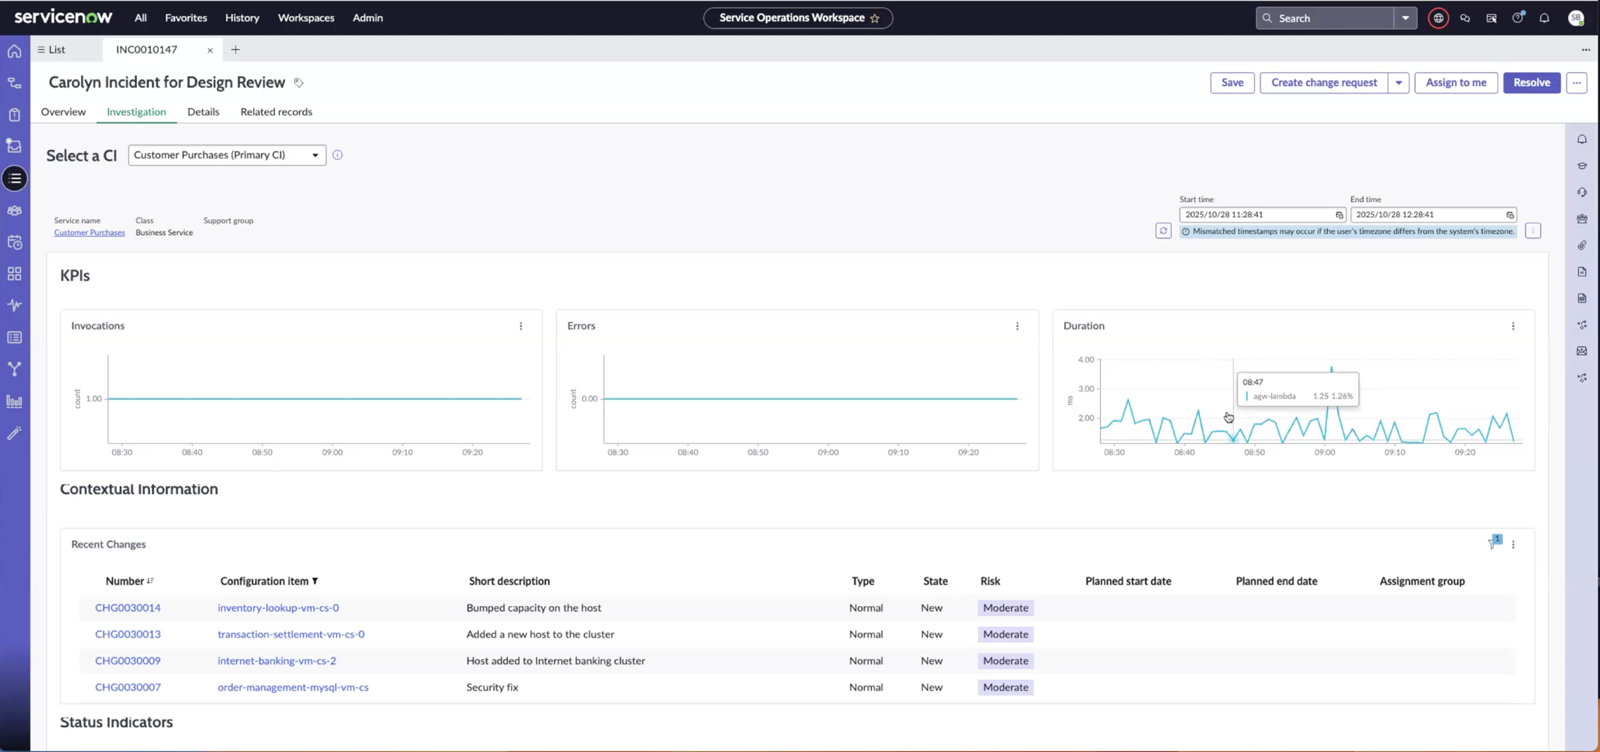Open the four-squares dashboard icon in left sidebar
Viewport: 1600px width, 752px height.
click(x=14, y=274)
